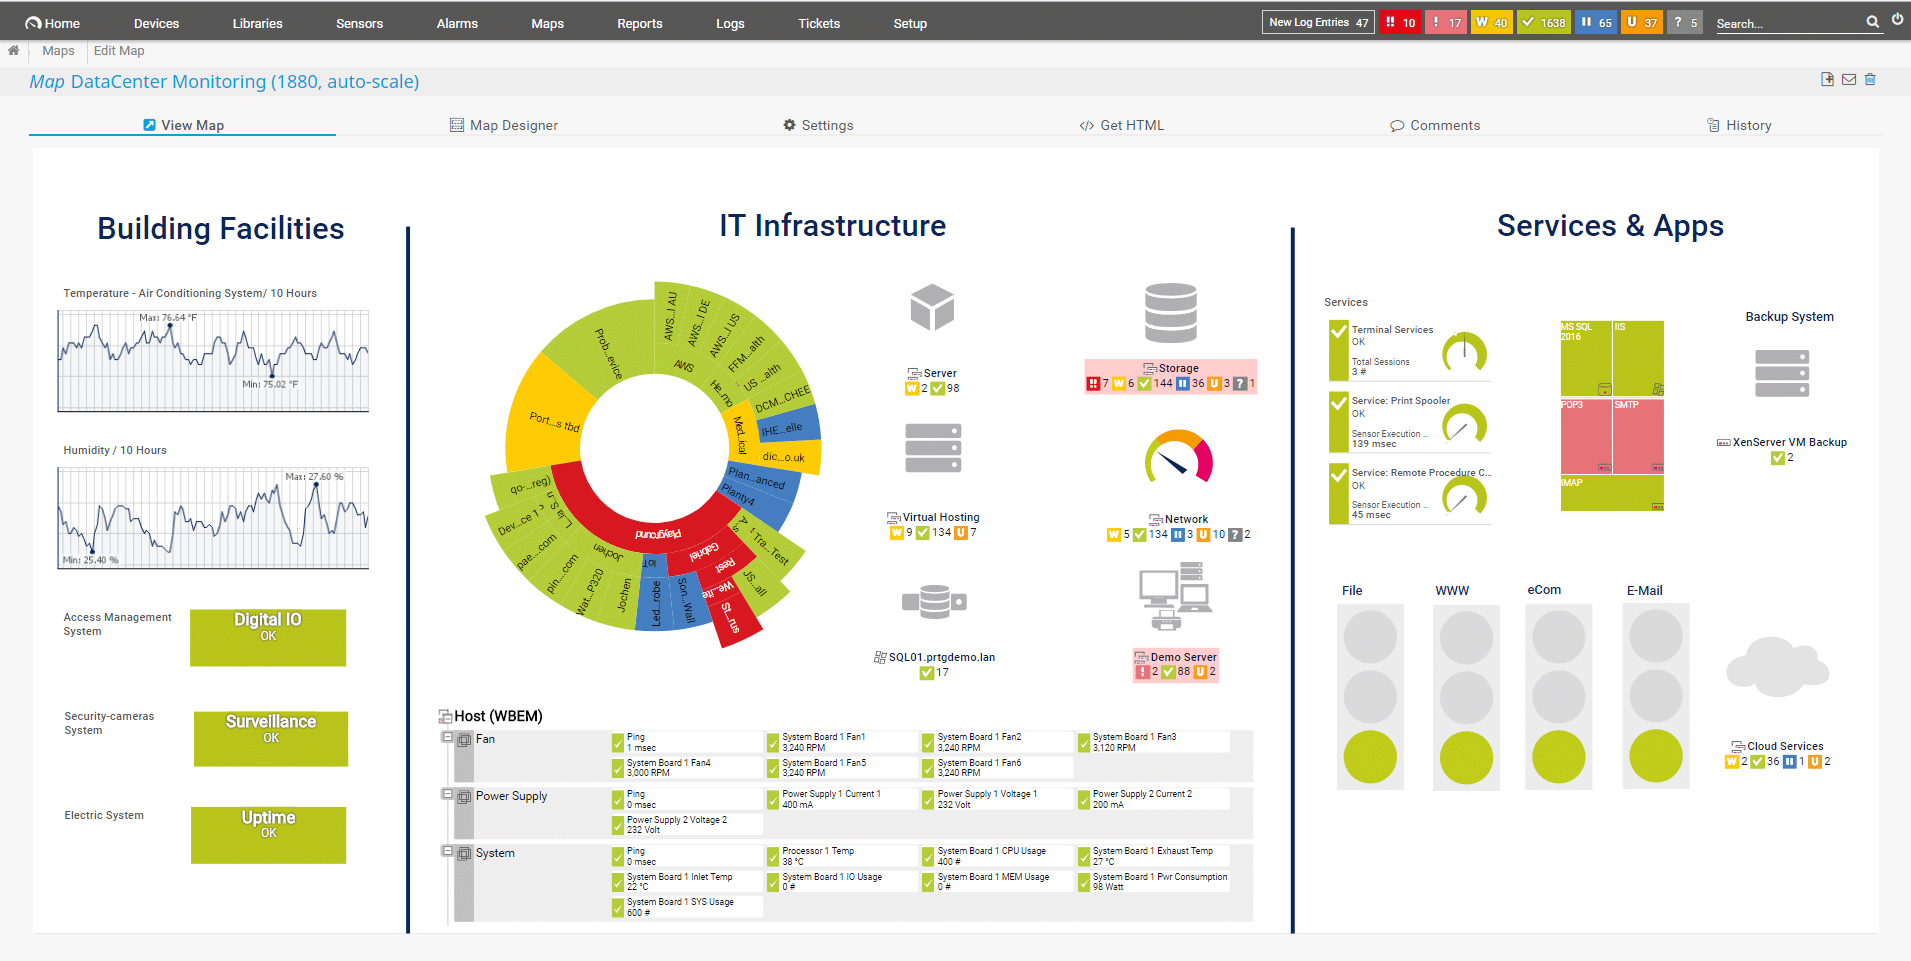This screenshot has height=961, width=1911.
Task: Collapse the System sensor group
Action: tap(446, 853)
